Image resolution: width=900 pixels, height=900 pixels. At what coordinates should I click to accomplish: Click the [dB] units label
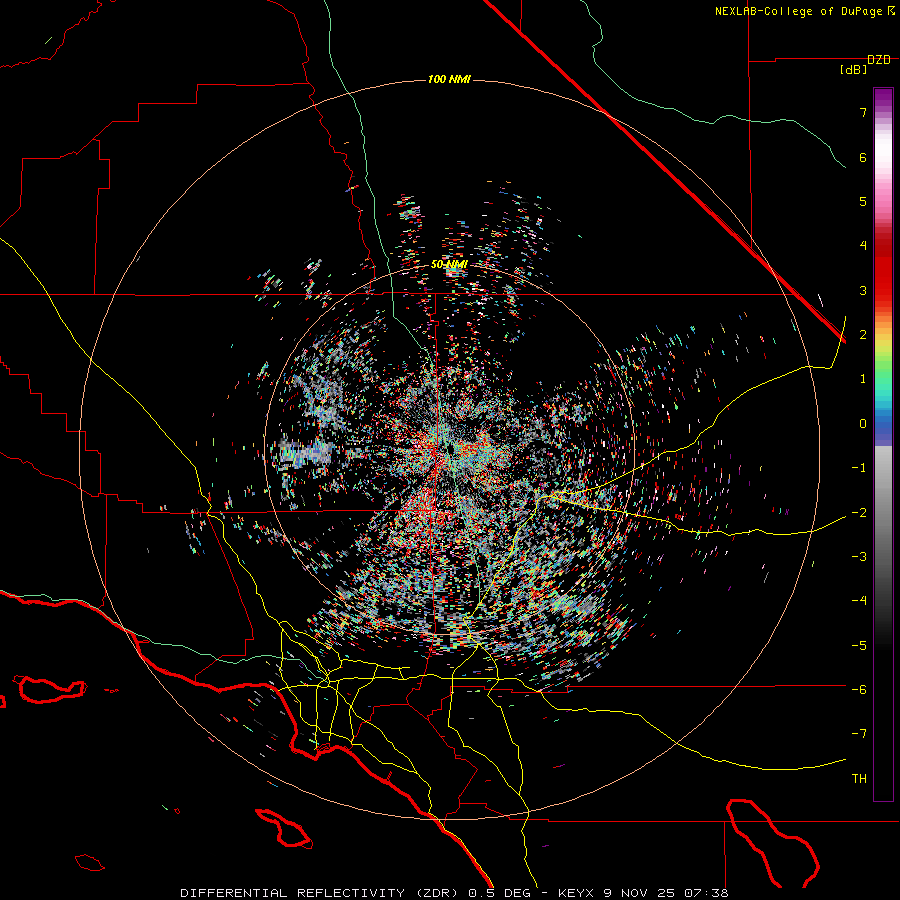point(854,69)
